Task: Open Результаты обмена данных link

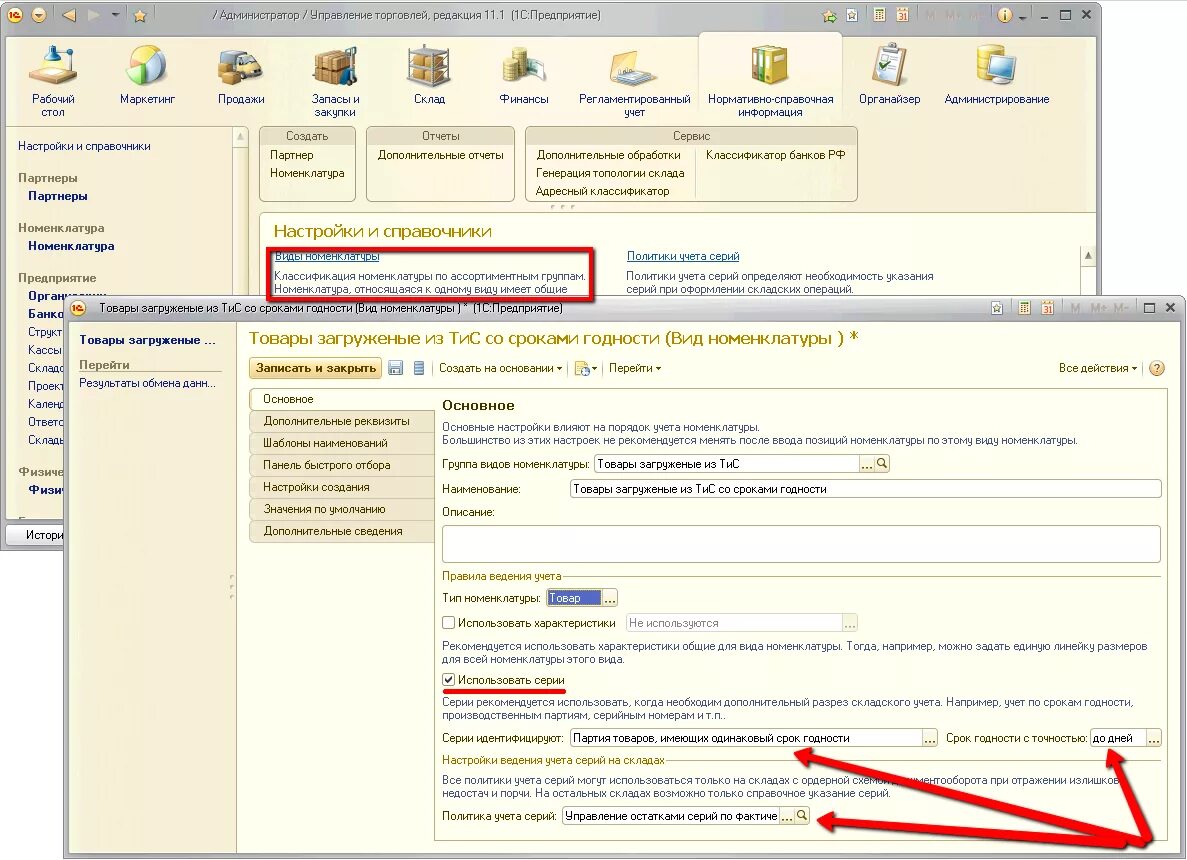Action: [148, 383]
